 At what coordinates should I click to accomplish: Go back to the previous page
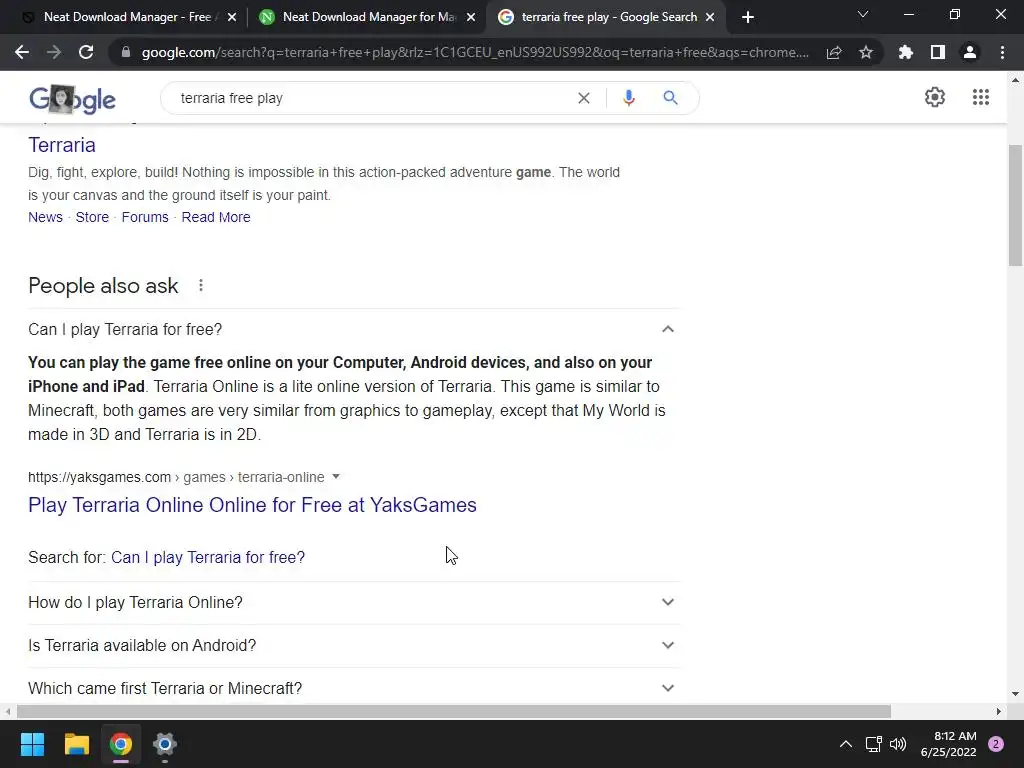click(22, 52)
